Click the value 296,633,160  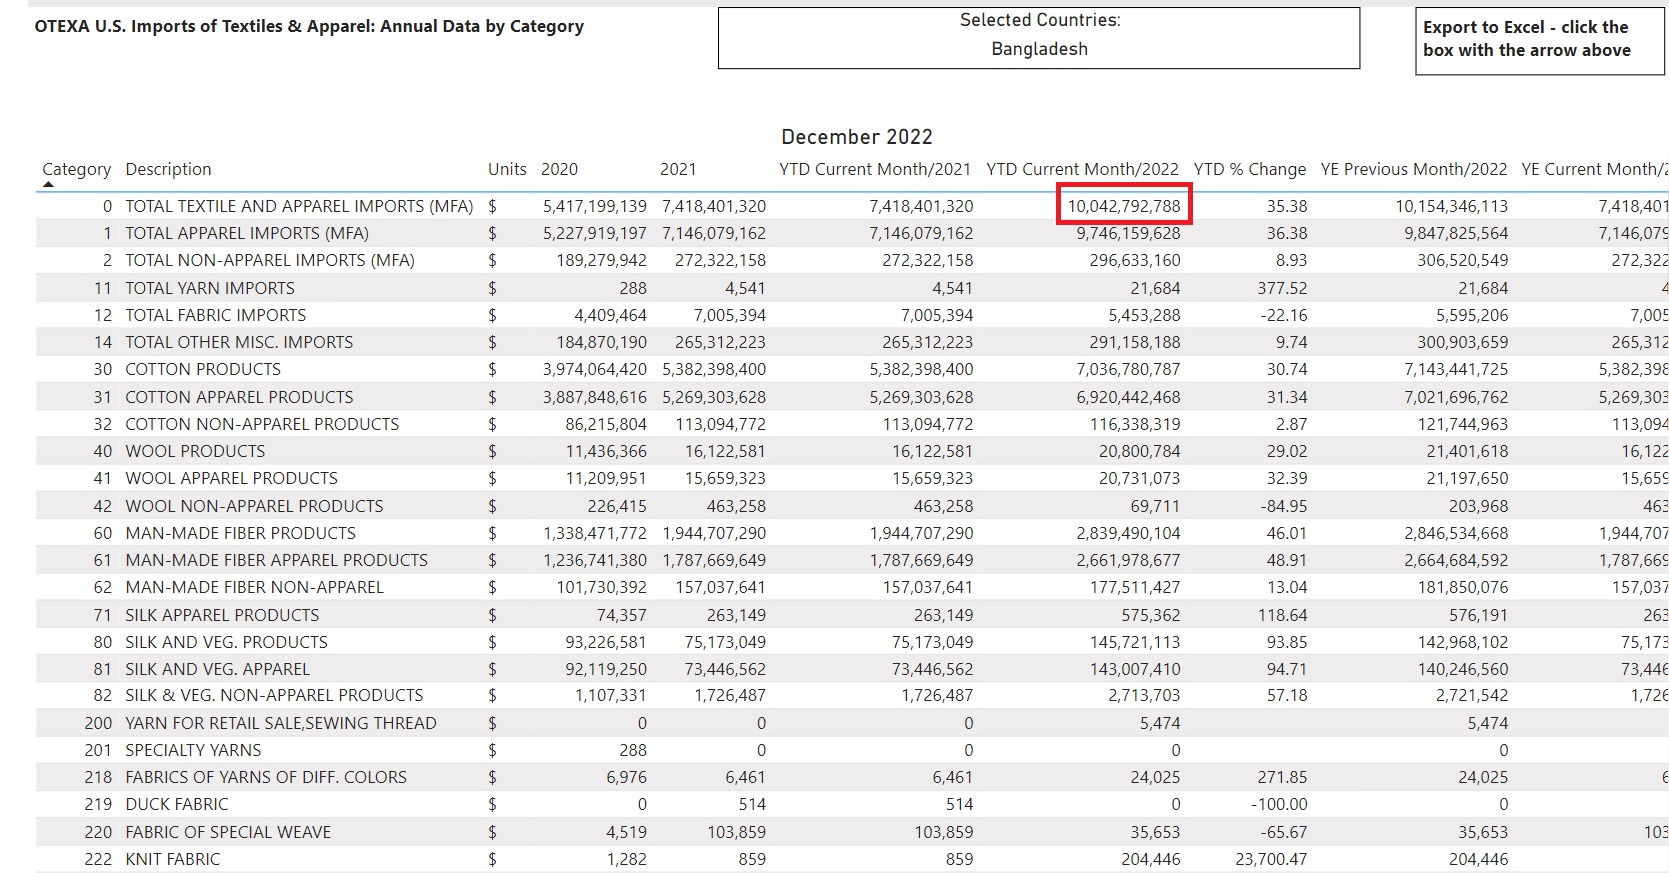[x=1135, y=260]
